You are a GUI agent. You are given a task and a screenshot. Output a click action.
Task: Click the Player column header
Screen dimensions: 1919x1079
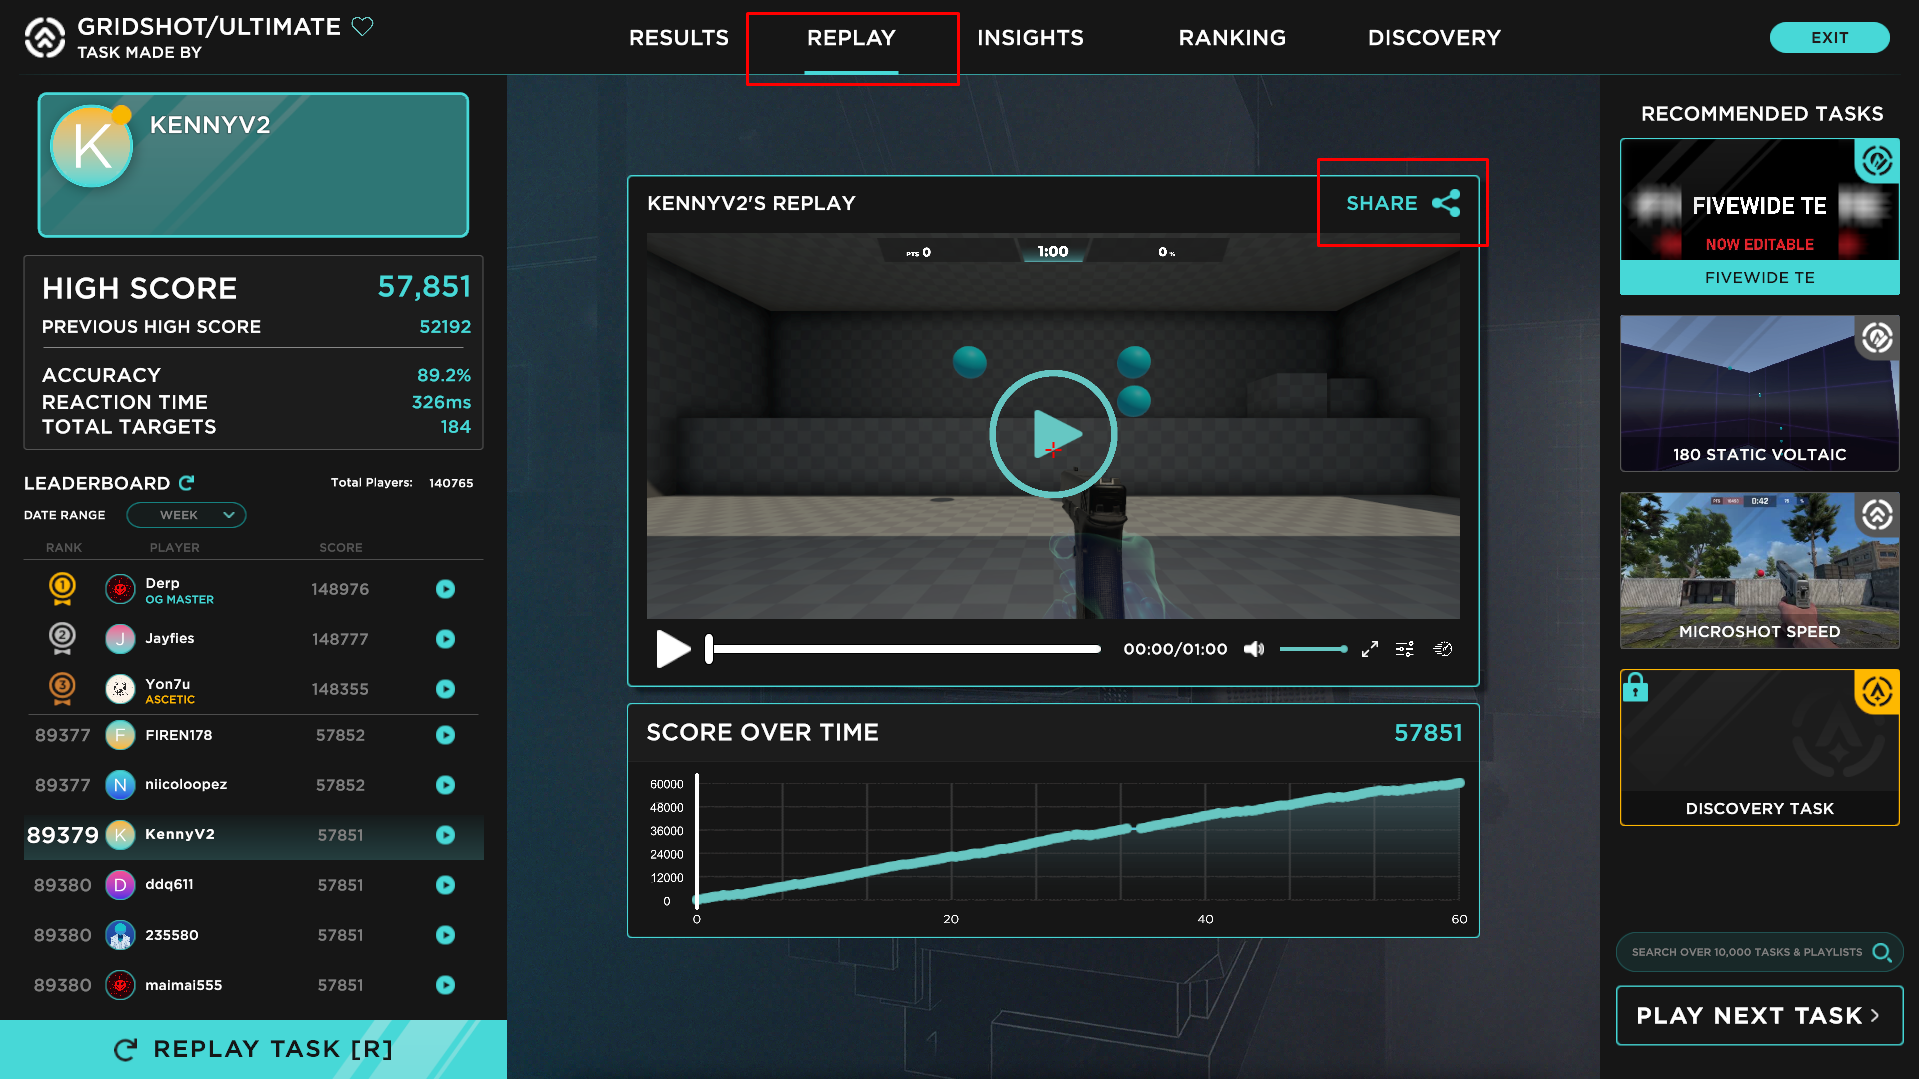click(174, 548)
